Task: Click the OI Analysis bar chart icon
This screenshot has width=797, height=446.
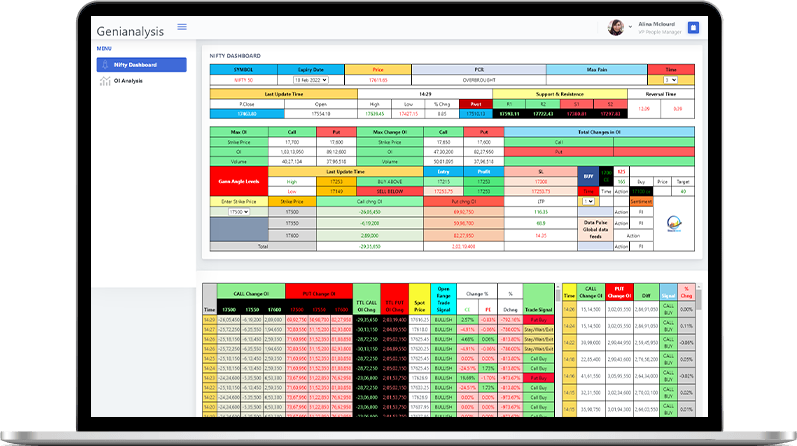Action: click(x=105, y=81)
